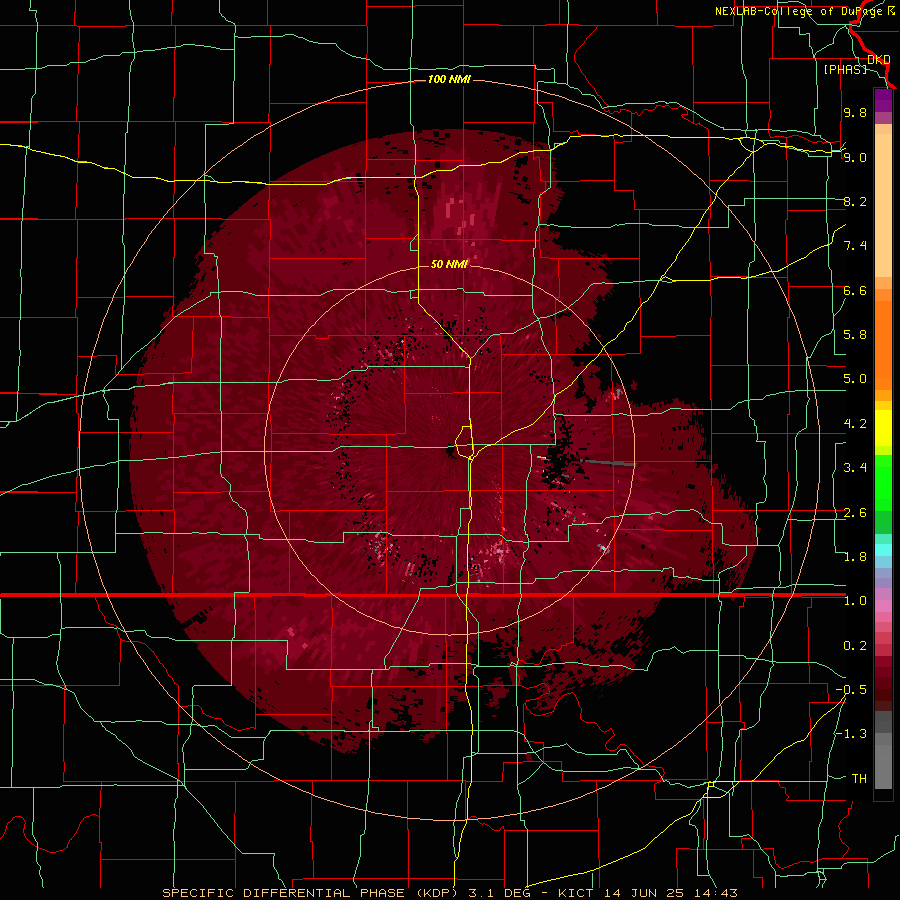This screenshot has width=900, height=900.
Task: Select the 9.0 value on the scale
Action: point(855,157)
